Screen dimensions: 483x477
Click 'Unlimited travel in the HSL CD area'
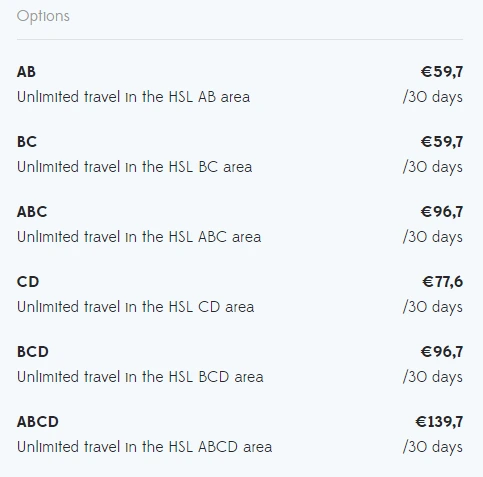tap(135, 307)
